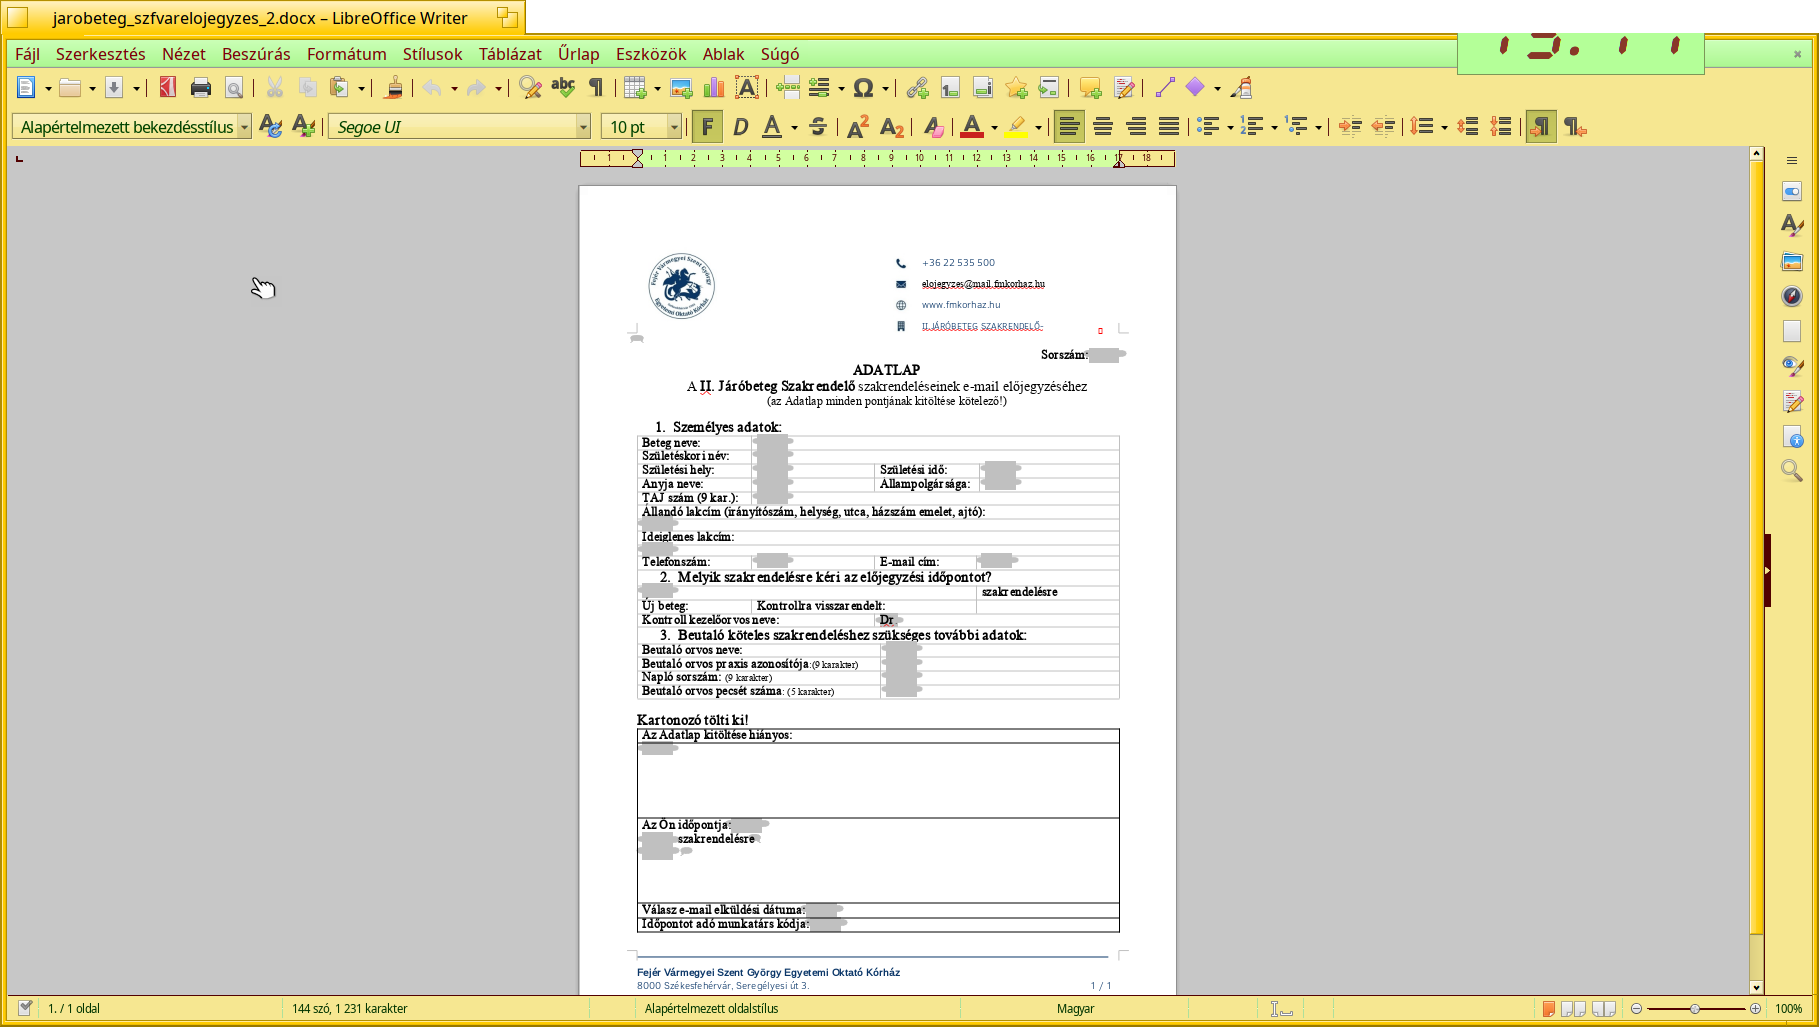Open line spacing dropdown arrow

pos(1444,127)
